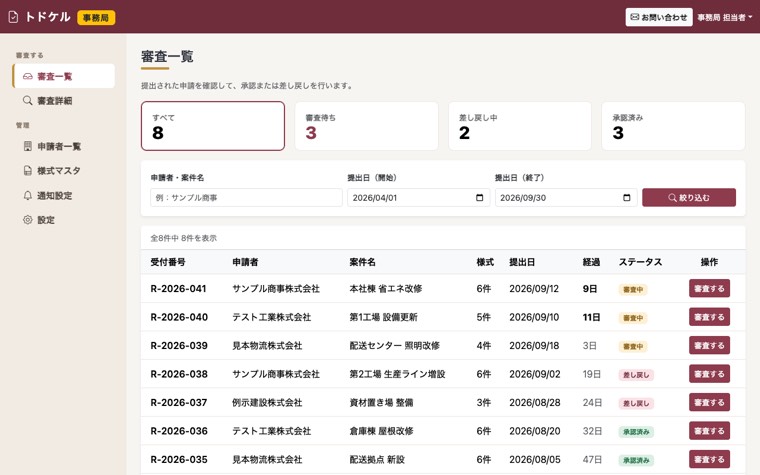The height and width of the screenshot is (475, 760).
Task: Click the inbox icon beside 審査一覧
Action: pos(28,76)
